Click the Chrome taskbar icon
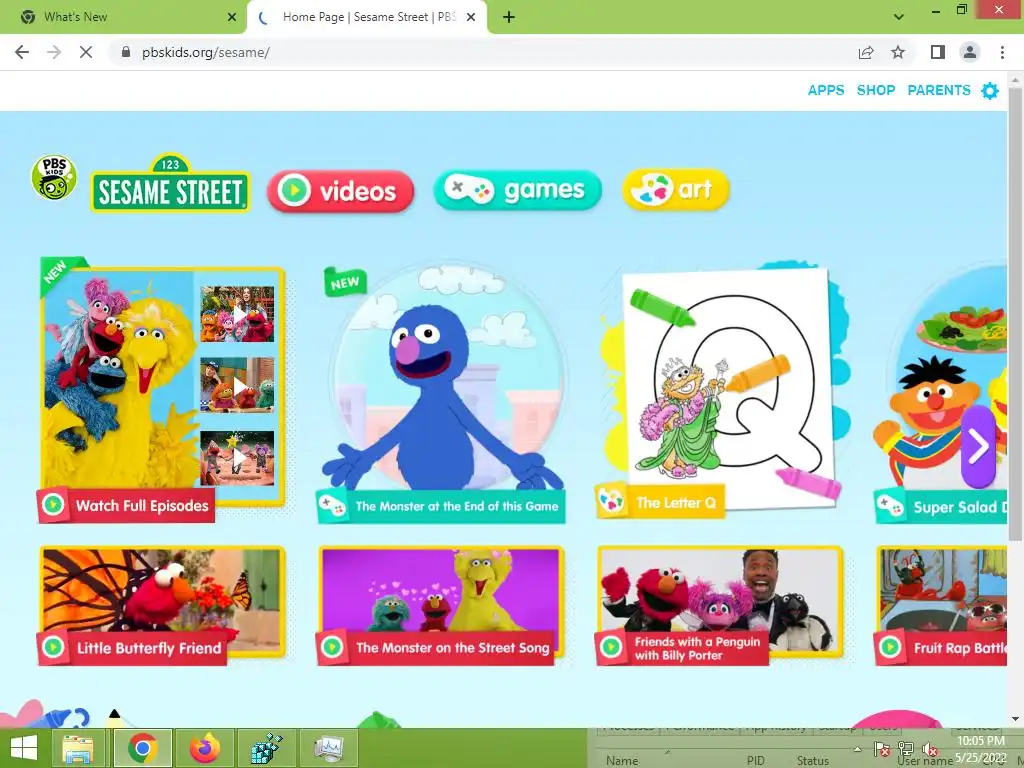Screen dimensions: 1024x768 click(x=142, y=748)
